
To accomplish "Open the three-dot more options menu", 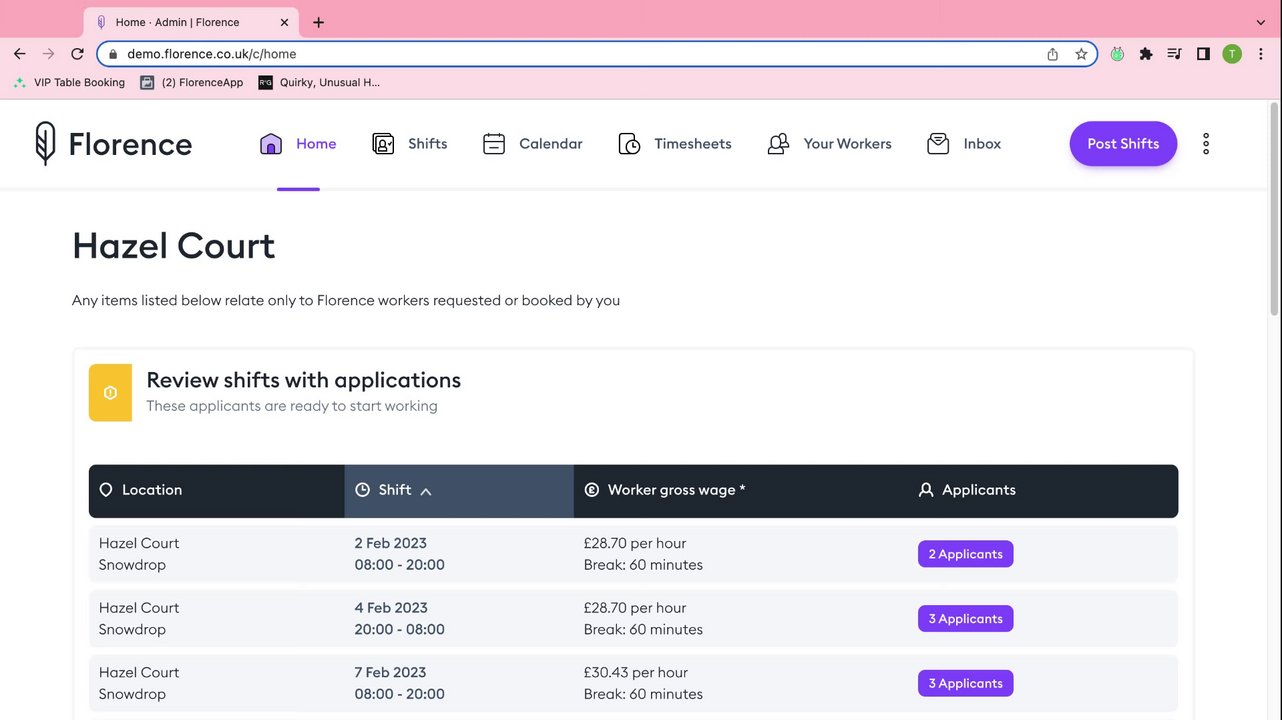I will [x=1206, y=144].
